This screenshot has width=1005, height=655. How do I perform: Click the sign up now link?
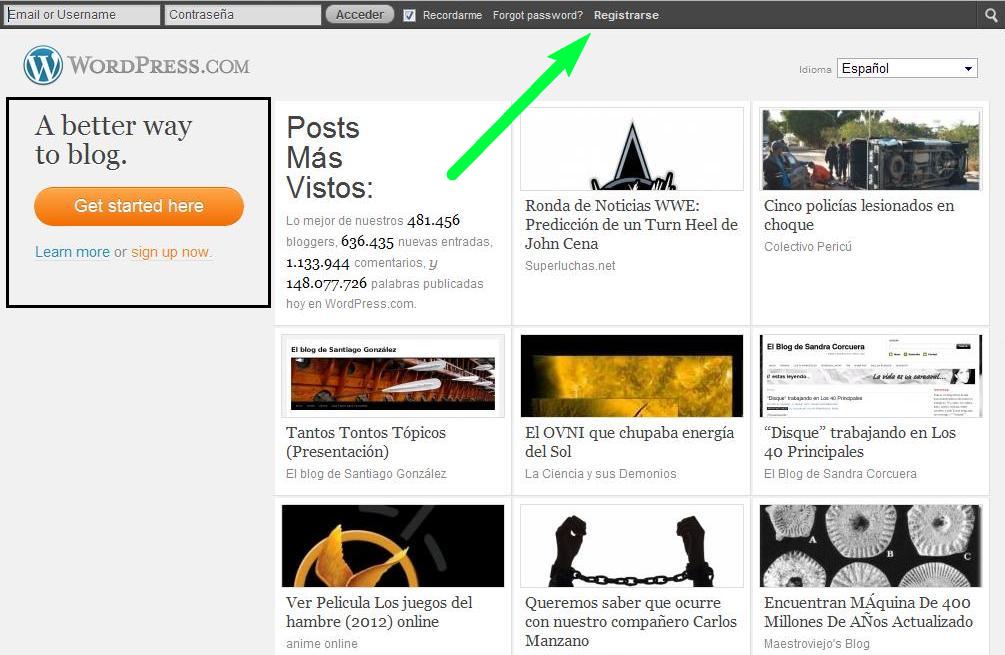click(171, 252)
